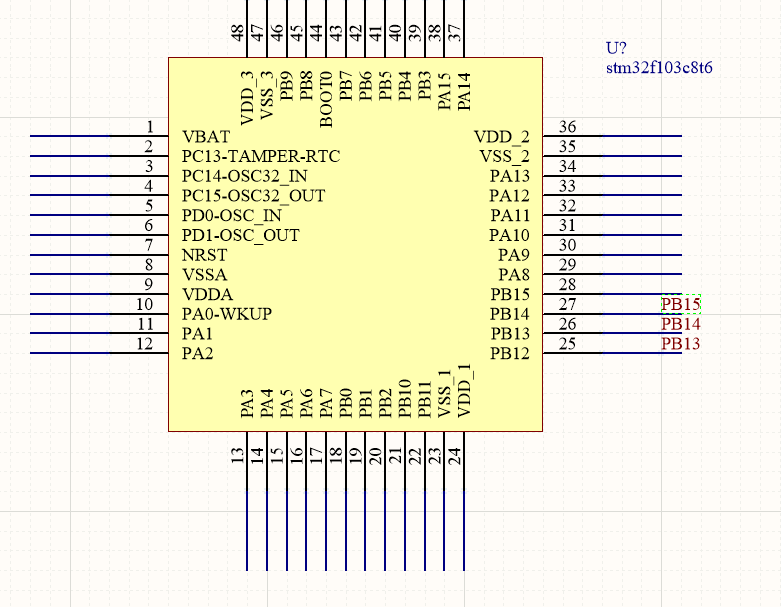This screenshot has width=781, height=607.
Task: Select the PB8 pin label
Action: [x=306, y=86]
